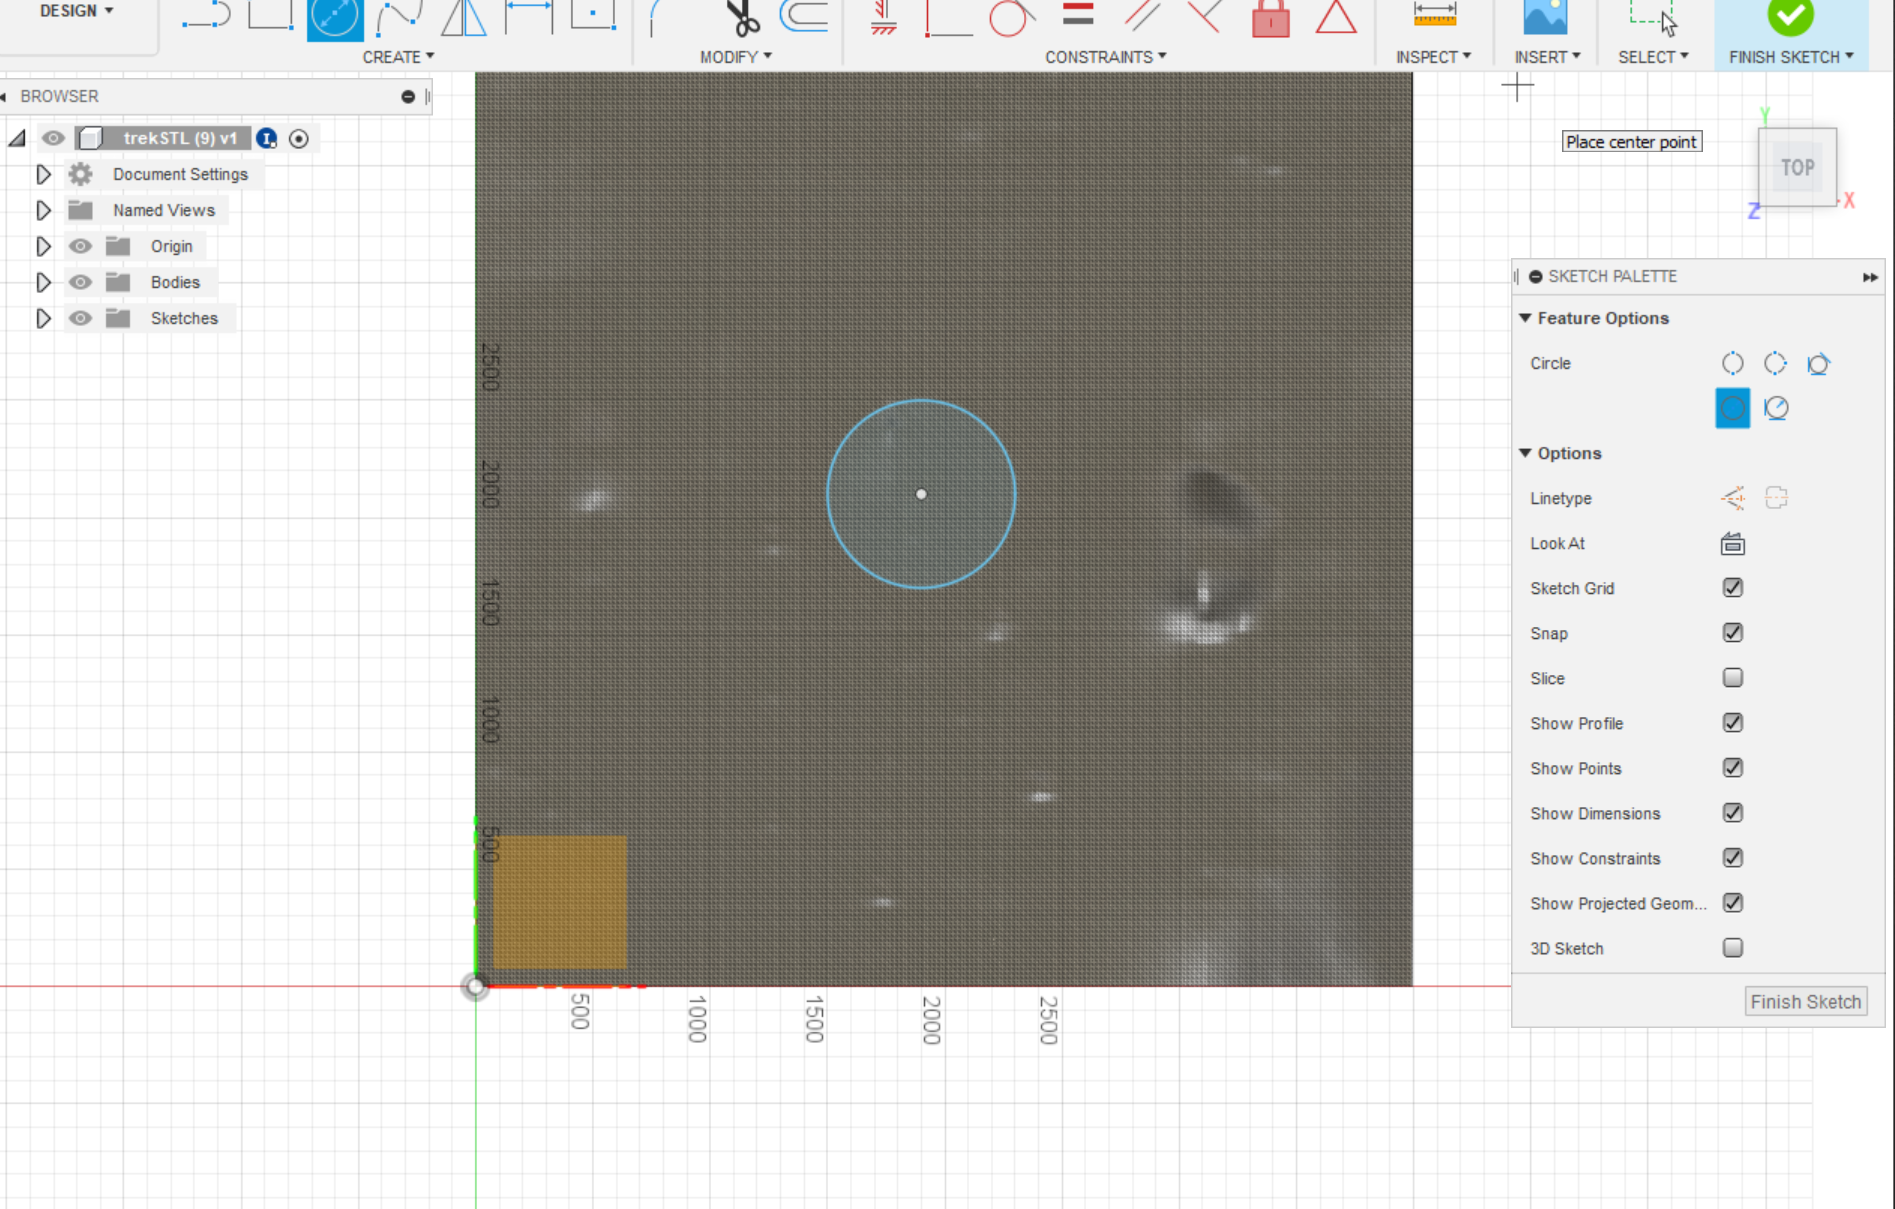Select the Sketch Dimension tool

529,16
